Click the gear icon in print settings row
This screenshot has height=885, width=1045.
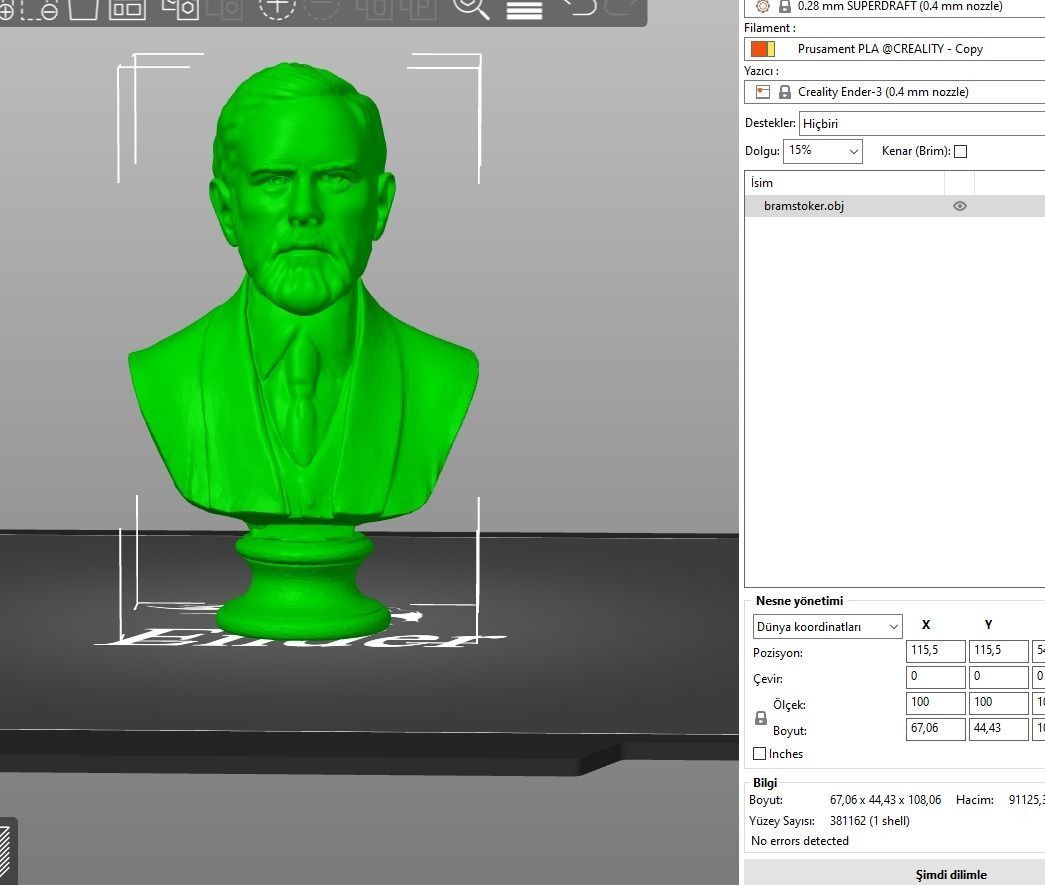click(762, 6)
